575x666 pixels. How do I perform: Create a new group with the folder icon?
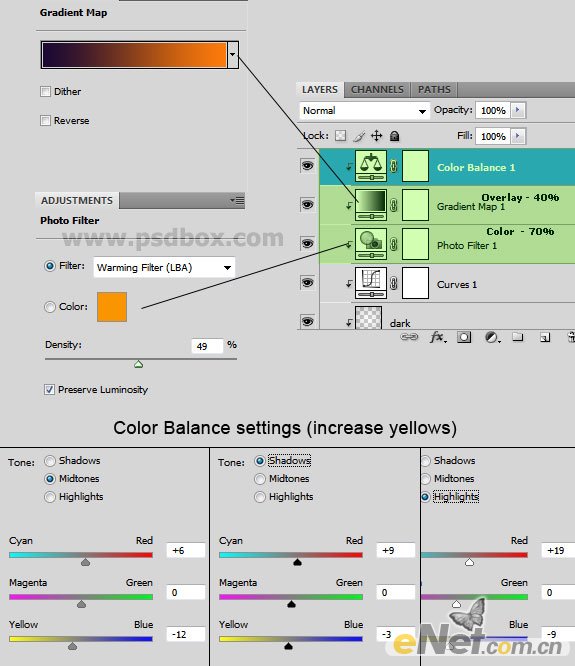(518, 337)
